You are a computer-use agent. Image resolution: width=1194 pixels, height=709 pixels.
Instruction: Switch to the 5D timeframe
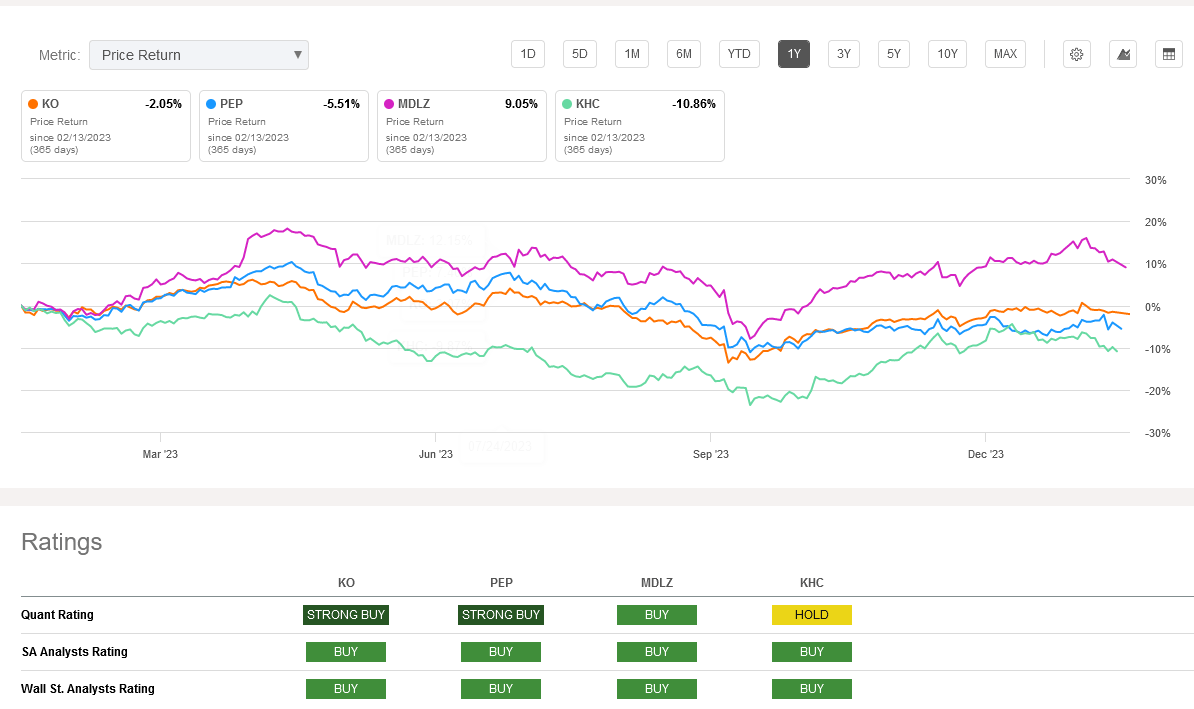coord(579,54)
